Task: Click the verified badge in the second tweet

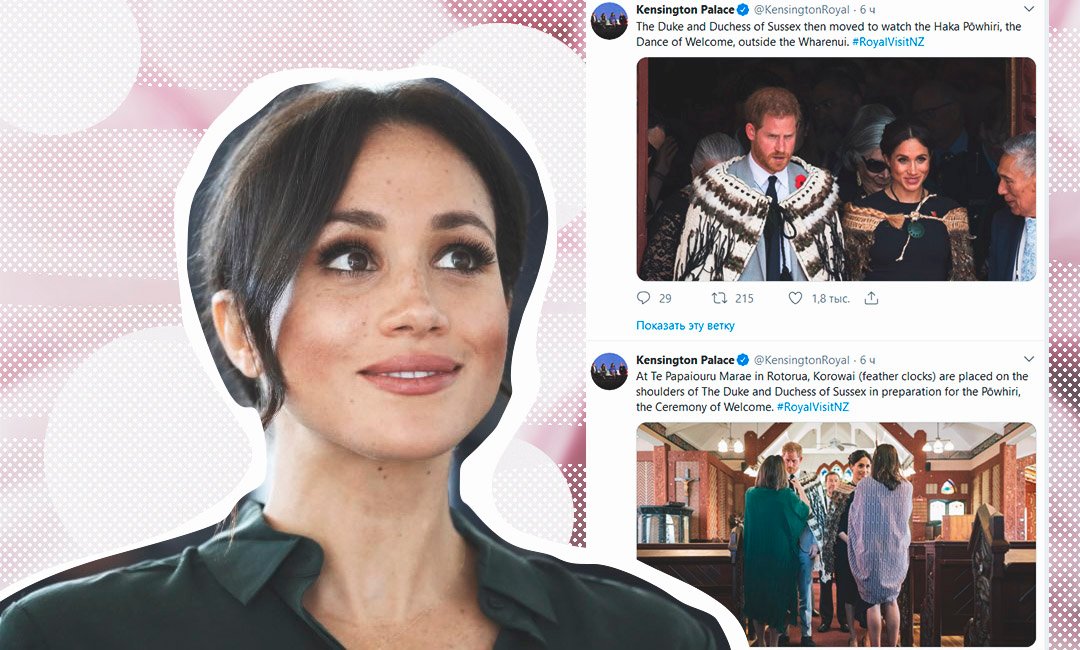Action: (743, 359)
